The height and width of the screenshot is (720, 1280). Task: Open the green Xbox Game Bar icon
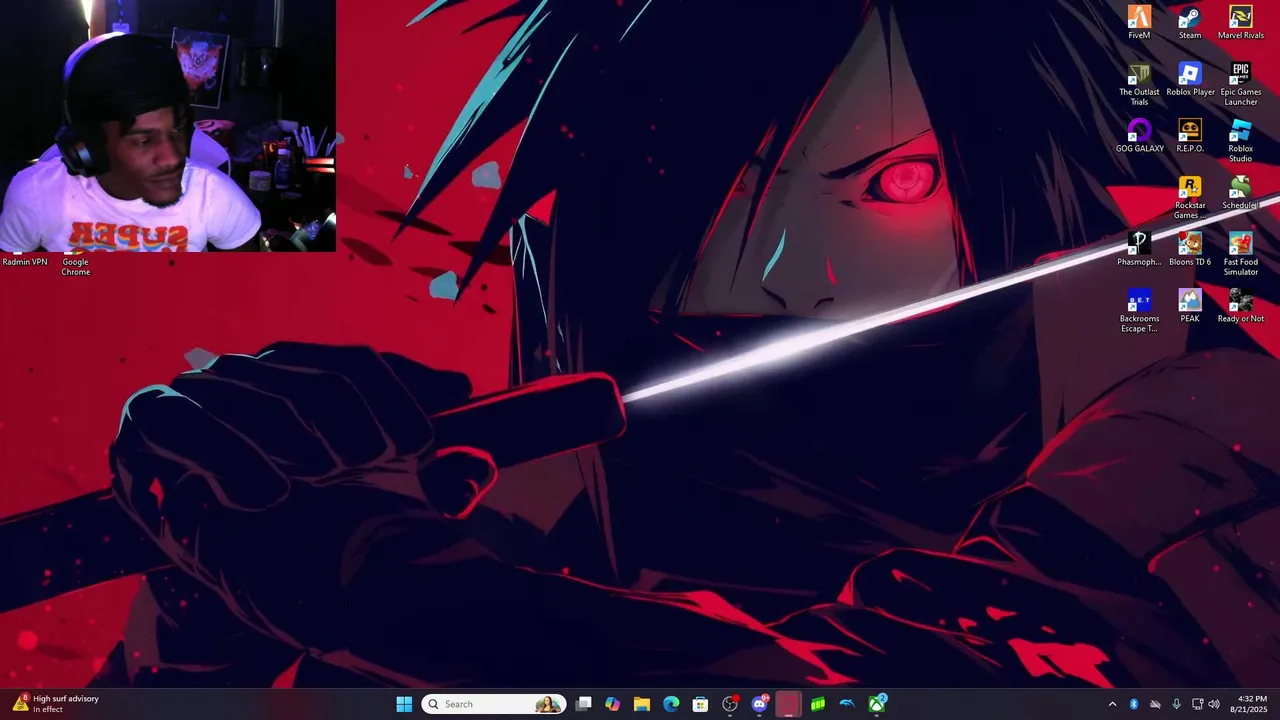pyautogui.click(x=818, y=704)
